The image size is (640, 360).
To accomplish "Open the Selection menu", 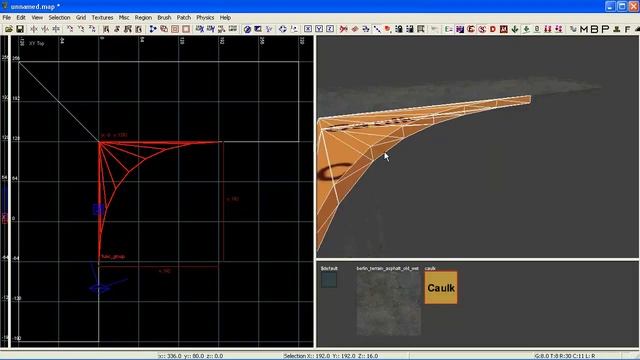I will tap(59, 18).
